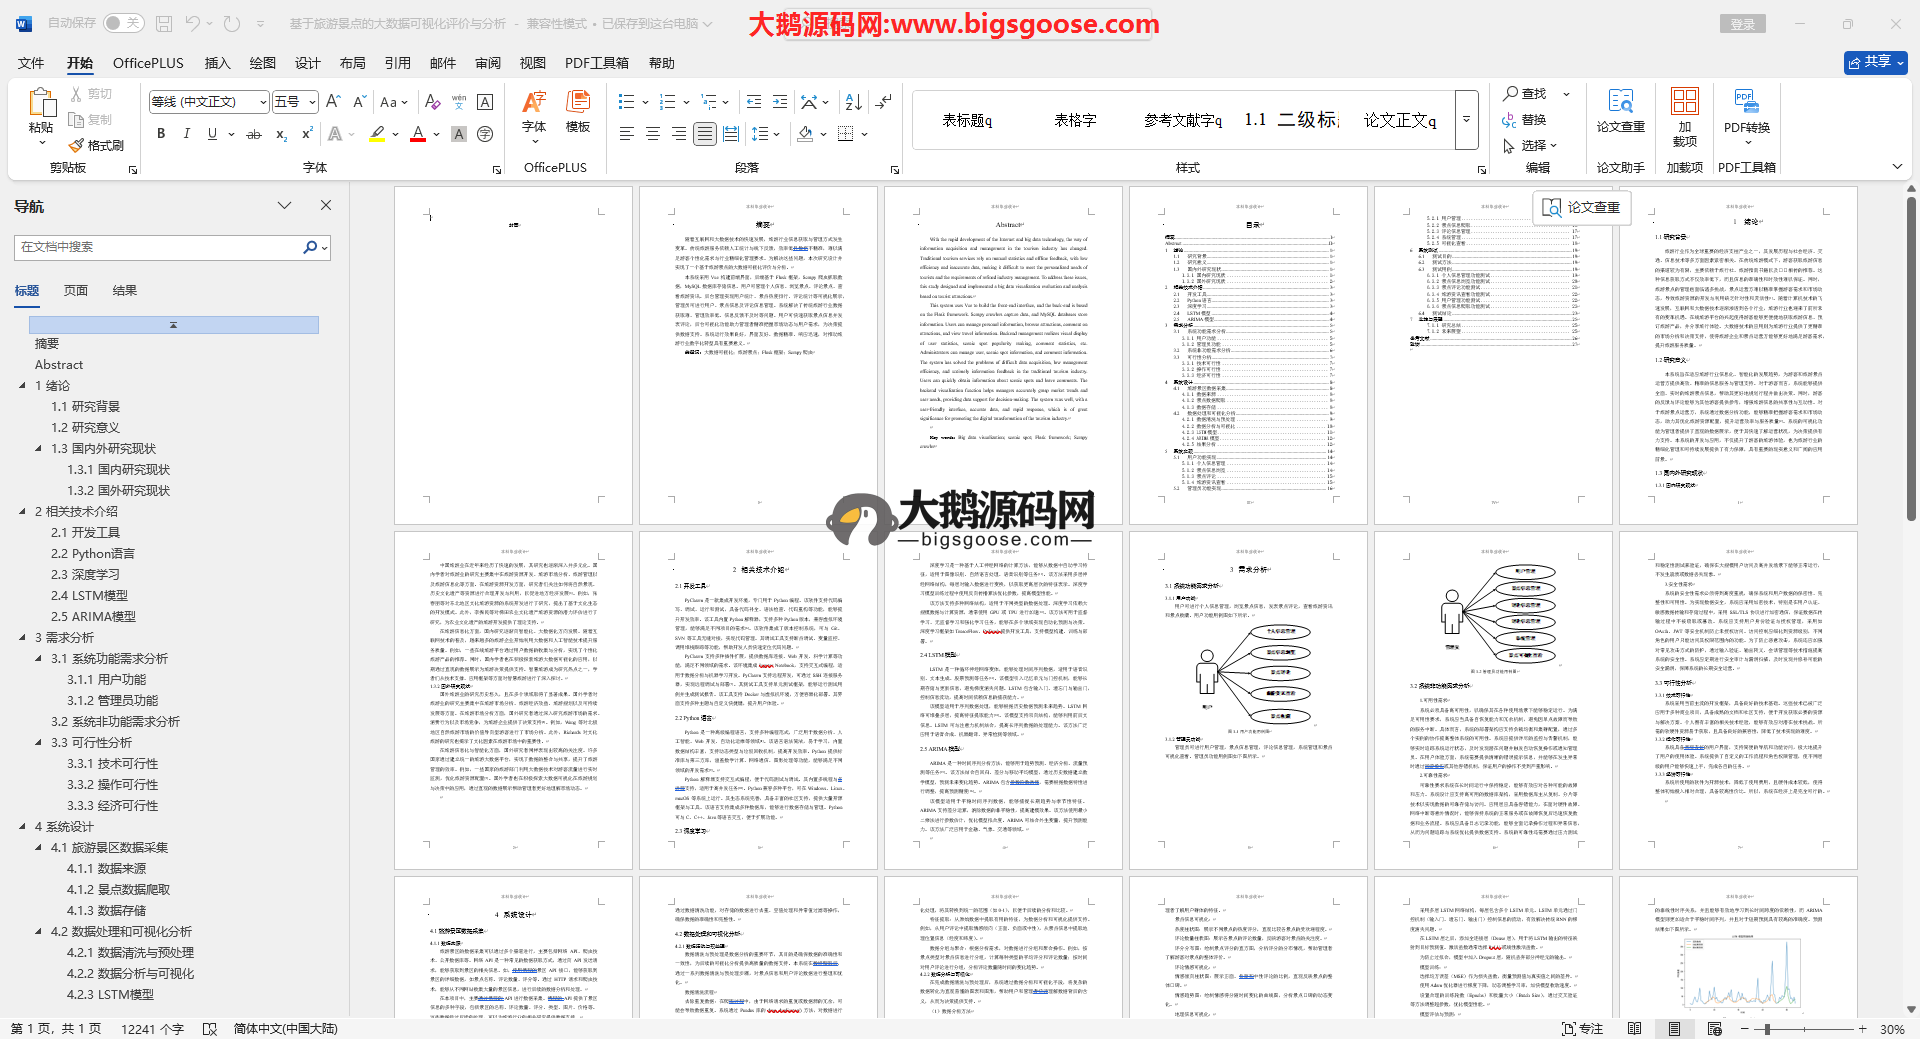Click the 共享 (Share) button
This screenshot has width=1920, height=1039.
pyautogui.click(x=1875, y=62)
